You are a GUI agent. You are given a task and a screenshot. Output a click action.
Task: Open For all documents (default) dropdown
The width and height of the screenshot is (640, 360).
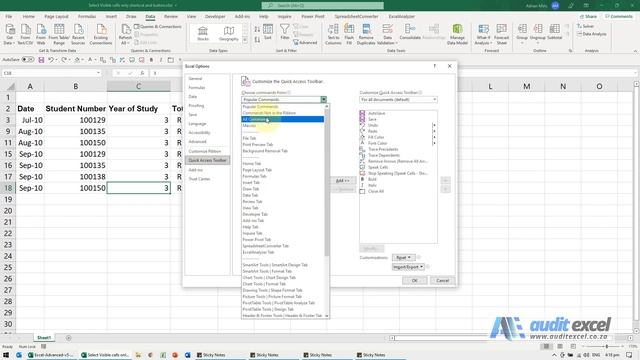tap(398, 100)
